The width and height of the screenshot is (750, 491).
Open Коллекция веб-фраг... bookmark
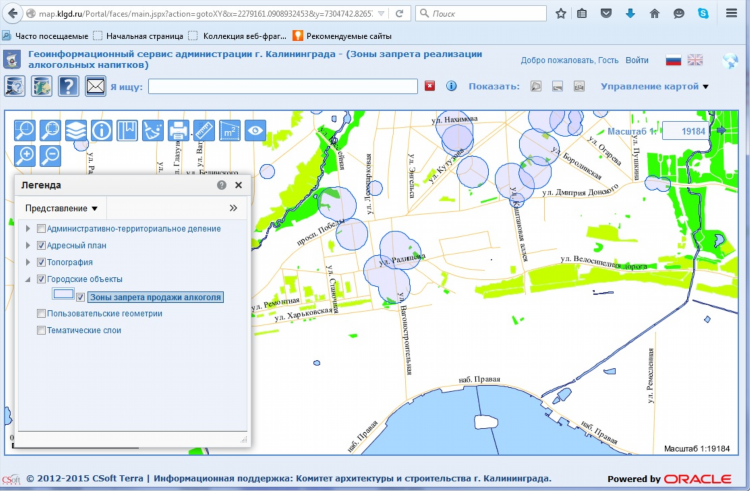point(238,36)
